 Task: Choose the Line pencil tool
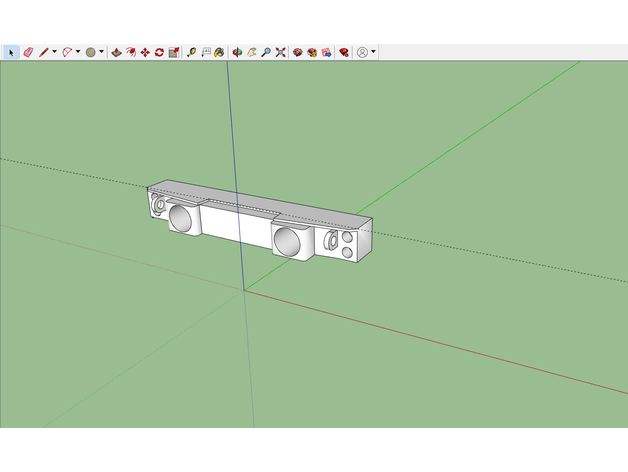[x=43, y=52]
